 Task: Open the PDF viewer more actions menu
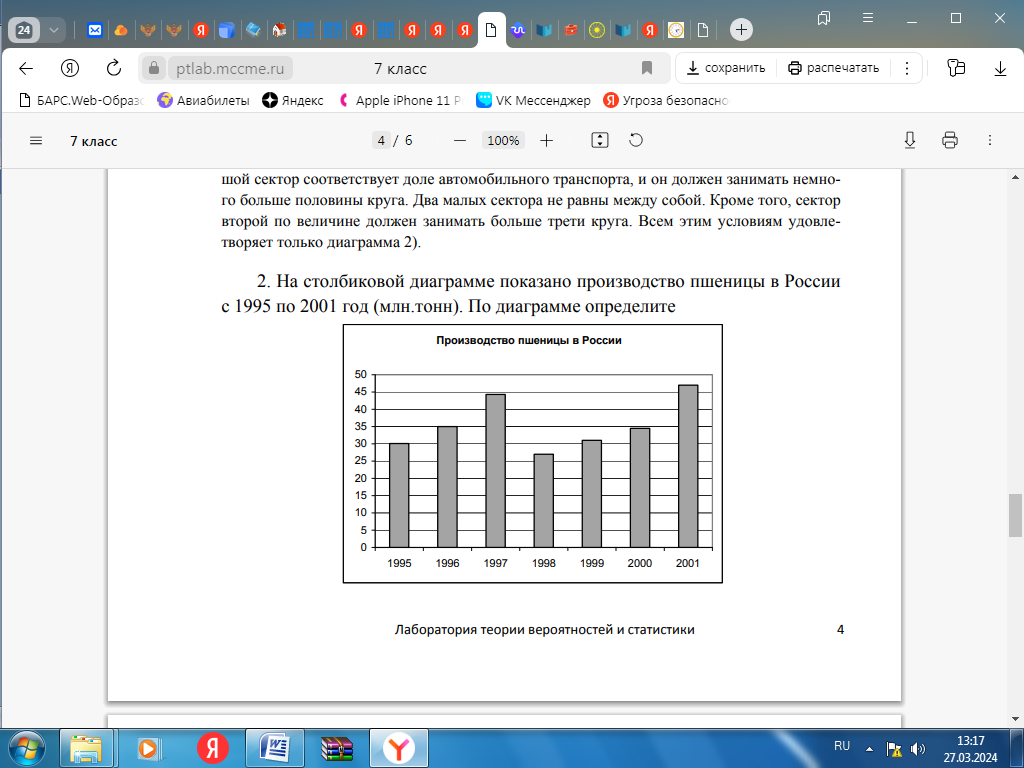click(x=990, y=140)
